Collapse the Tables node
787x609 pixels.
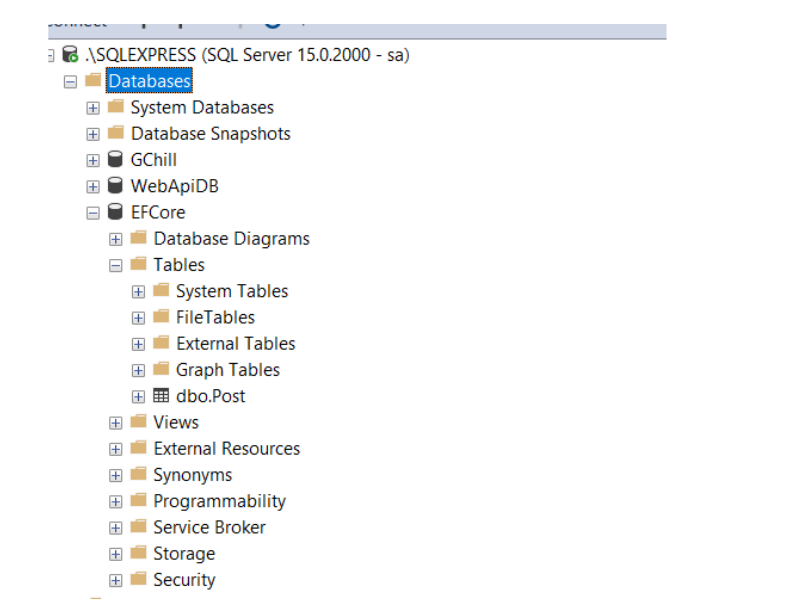115,266
